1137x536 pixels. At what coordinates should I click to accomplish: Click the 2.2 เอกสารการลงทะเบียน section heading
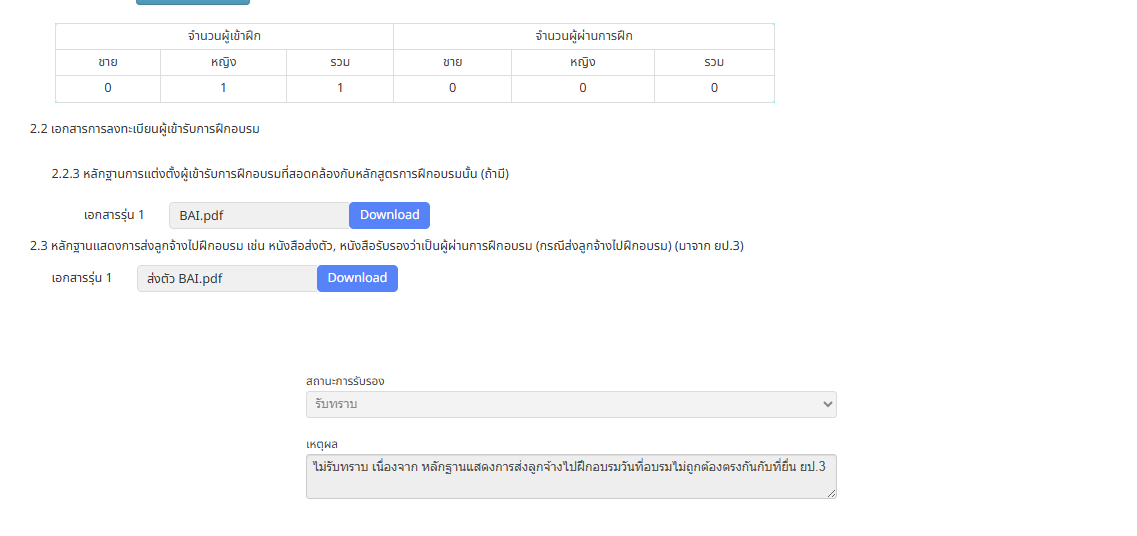pyautogui.click(x=145, y=129)
